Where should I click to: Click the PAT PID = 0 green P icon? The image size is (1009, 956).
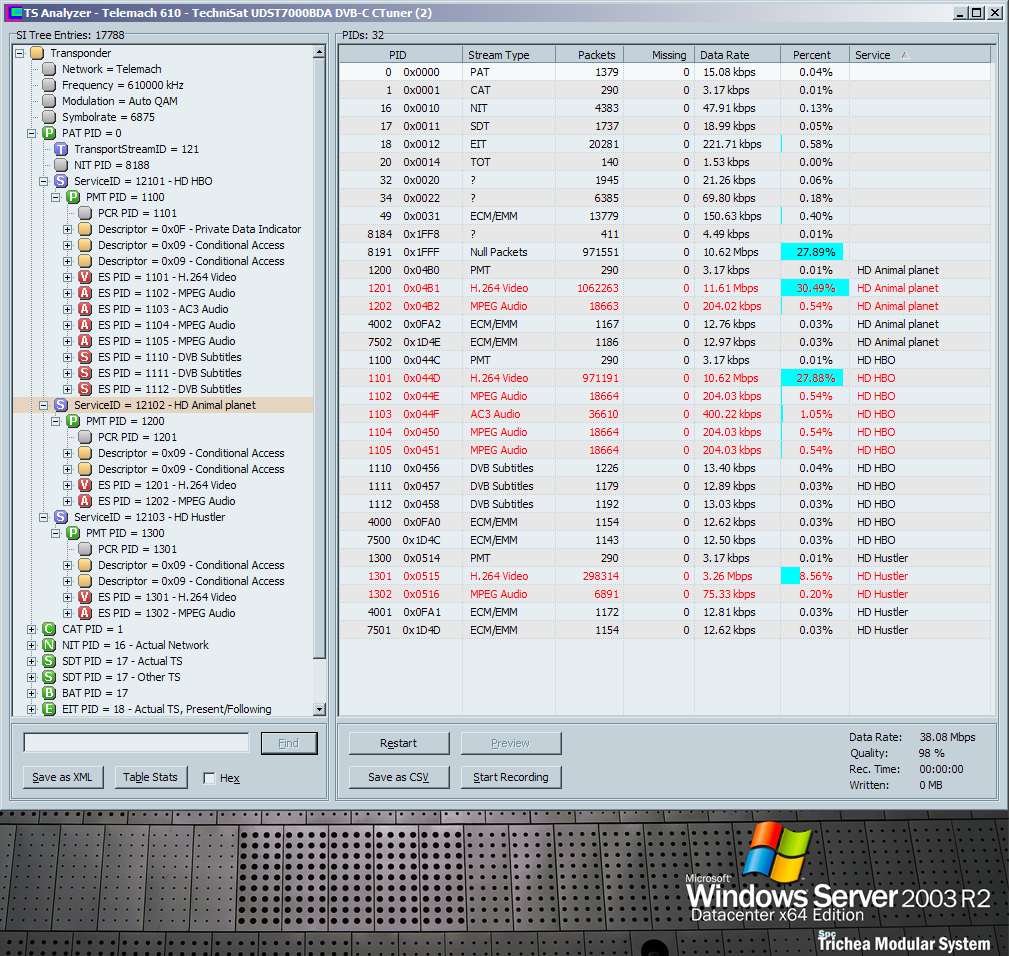(49, 133)
